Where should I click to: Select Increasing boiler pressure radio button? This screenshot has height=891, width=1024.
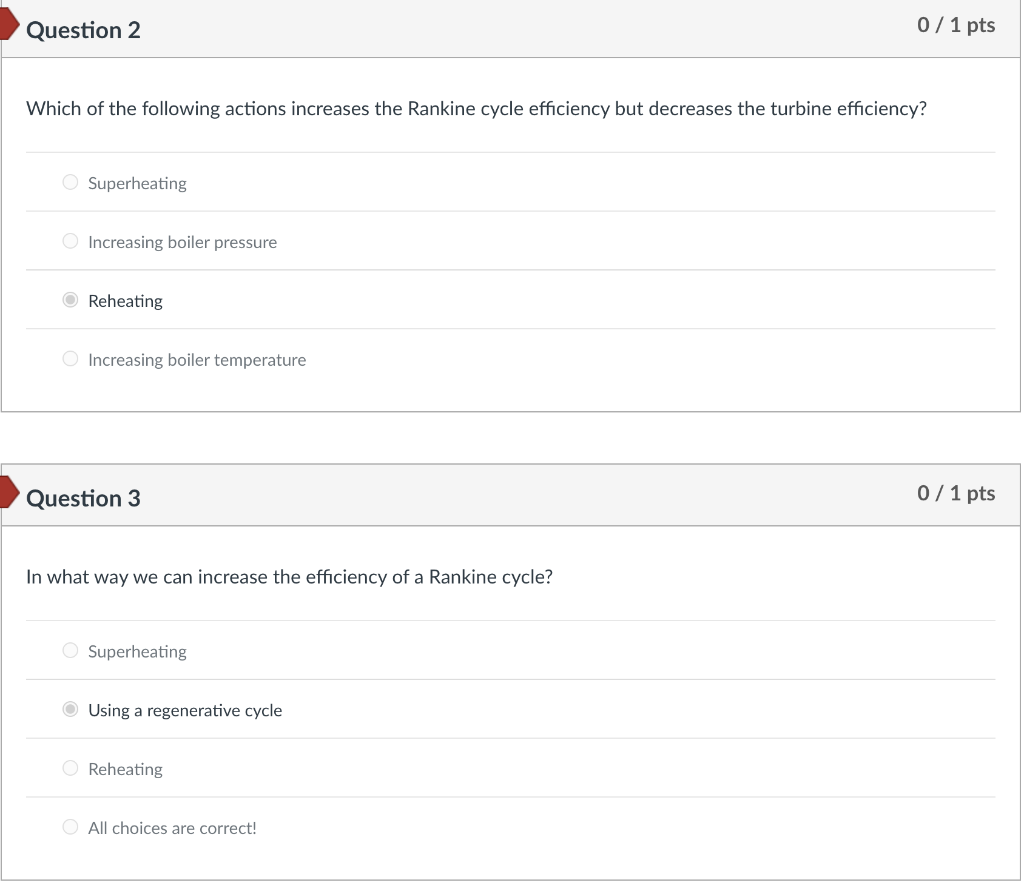click(x=70, y=241)
